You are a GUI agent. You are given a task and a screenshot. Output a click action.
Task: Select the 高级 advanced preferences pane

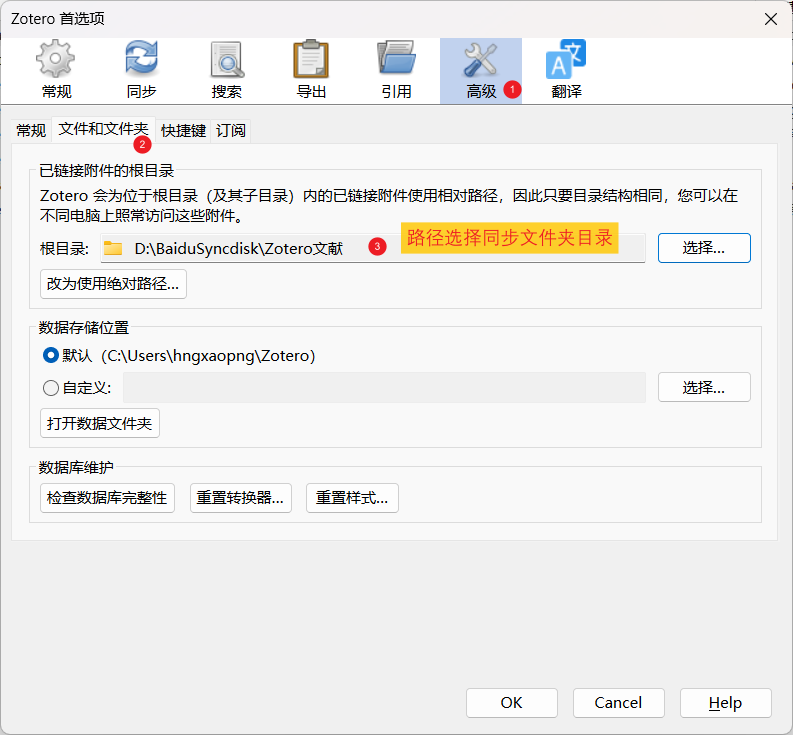point(481,70)
